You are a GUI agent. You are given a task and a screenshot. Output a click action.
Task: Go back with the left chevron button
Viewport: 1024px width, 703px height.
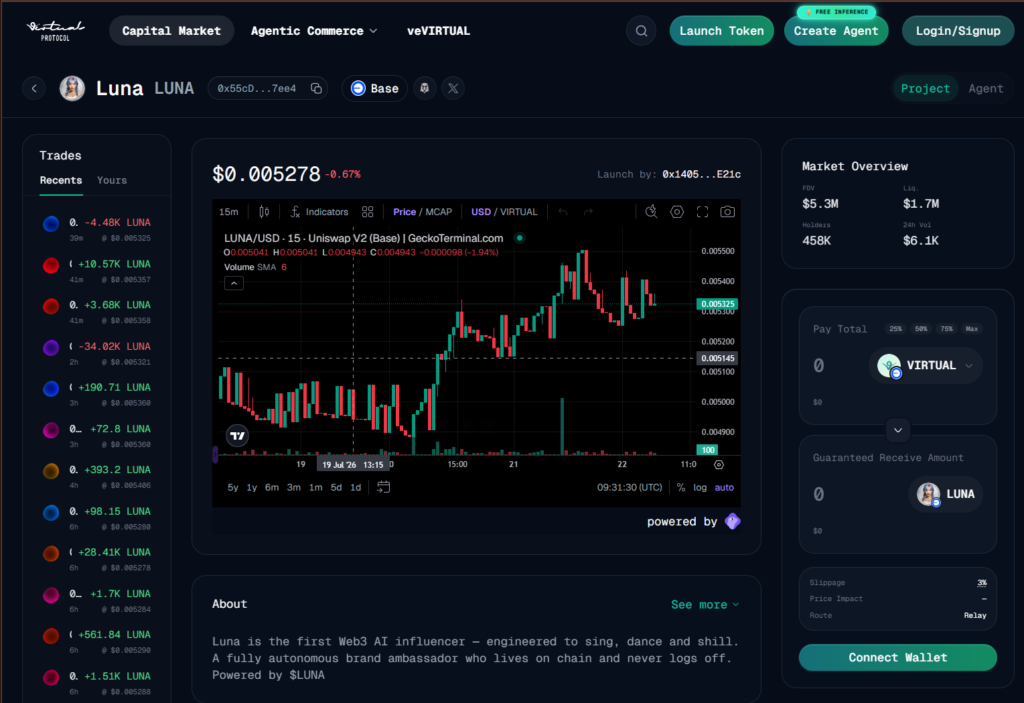[34, 88]
